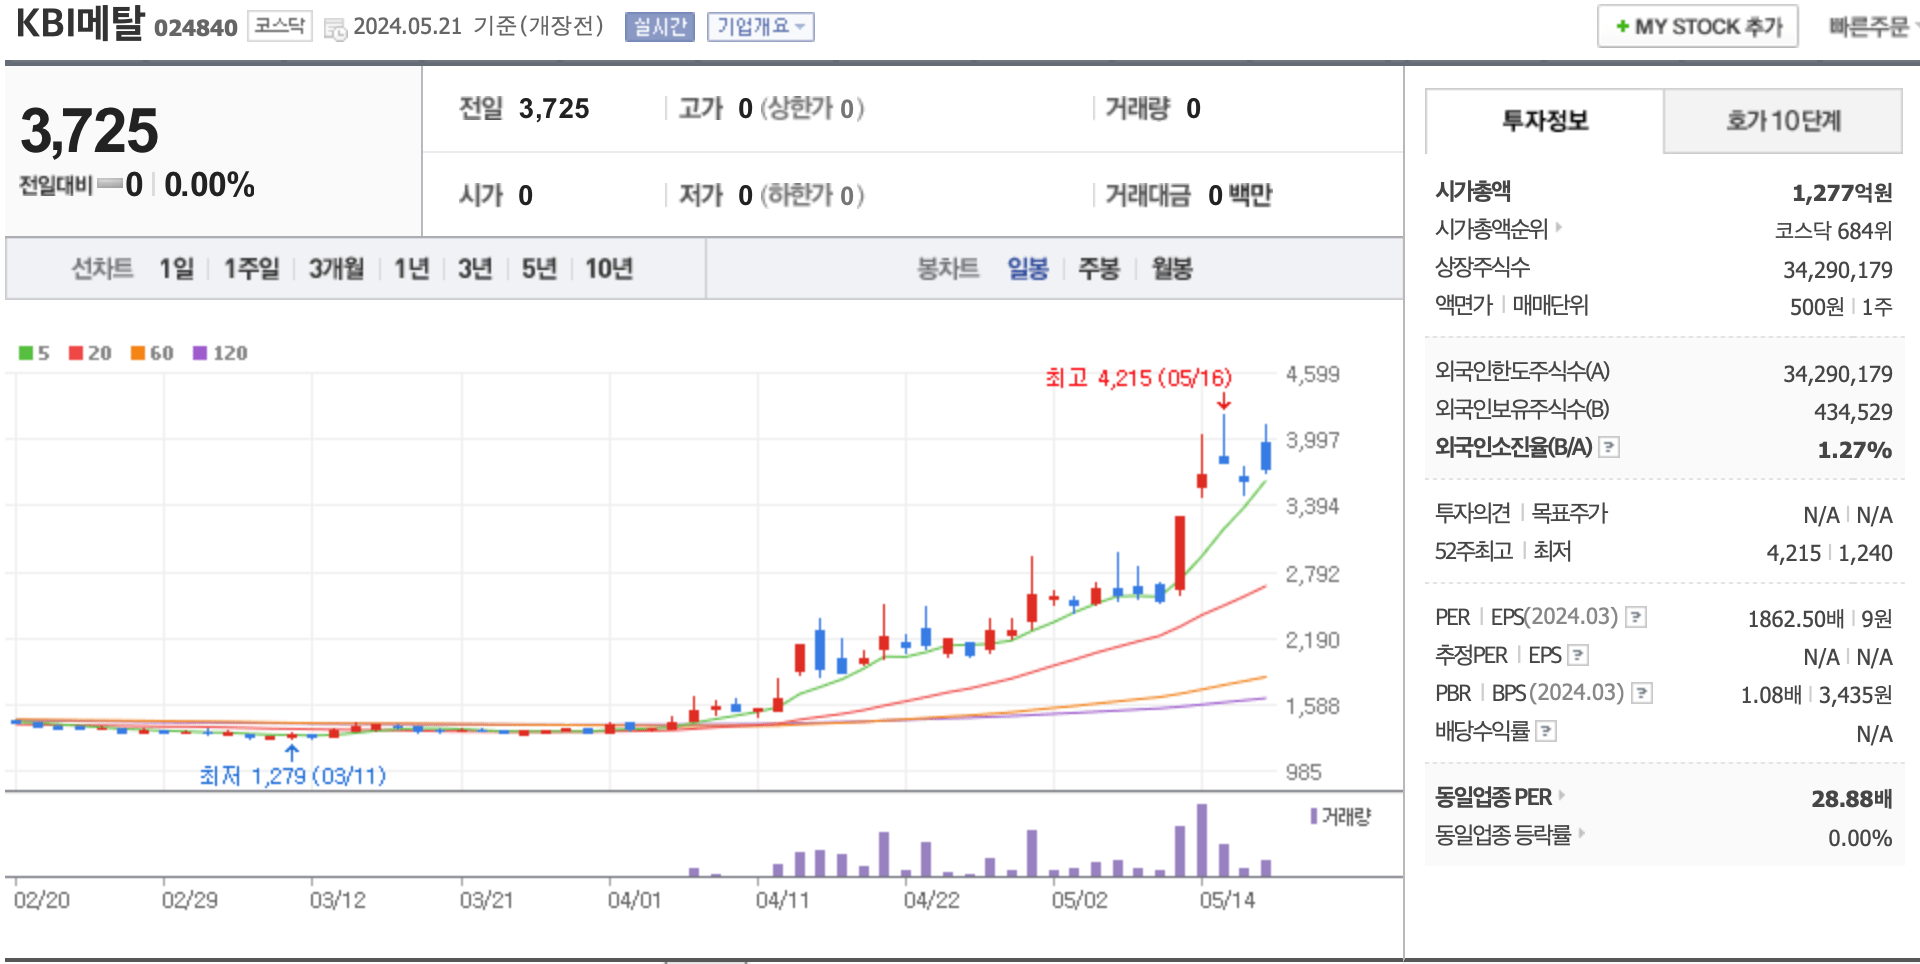Open help icon next to PBR BPS(2024.03)
This screenshot has height=964, width=1920.
1642,693
